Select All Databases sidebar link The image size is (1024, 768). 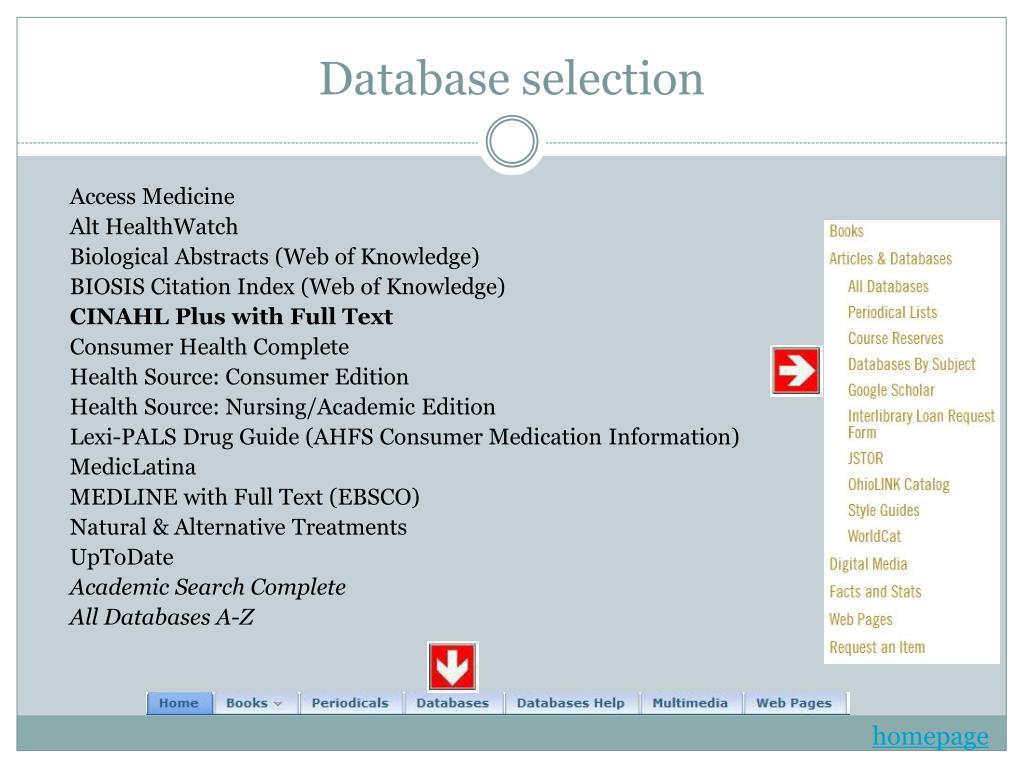[x=888, y=287]
